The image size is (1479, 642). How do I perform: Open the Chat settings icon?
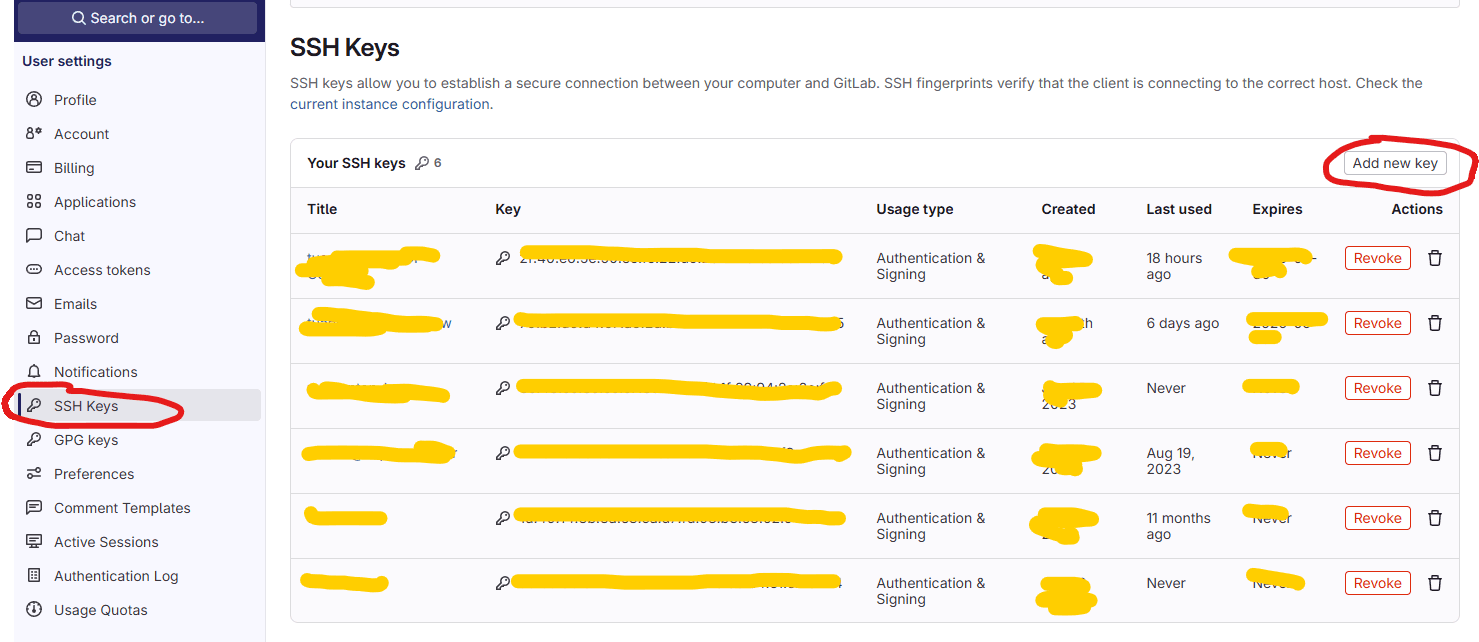[33, 235]
